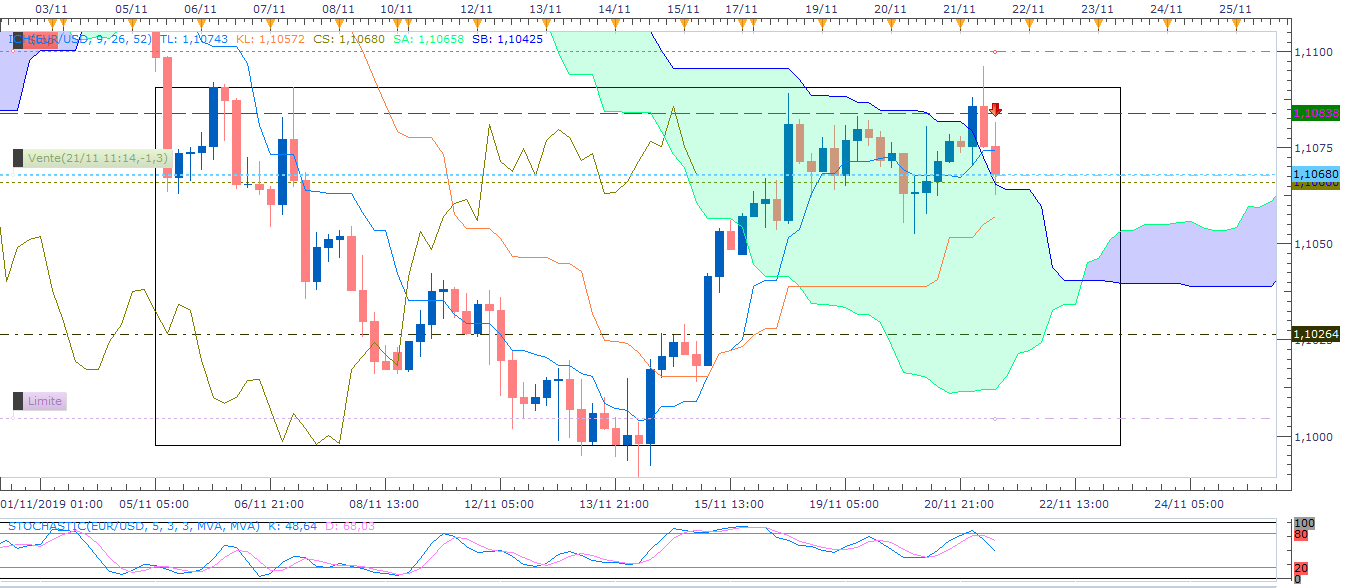Click the orange day marker under 19/11

pos(822,24)
